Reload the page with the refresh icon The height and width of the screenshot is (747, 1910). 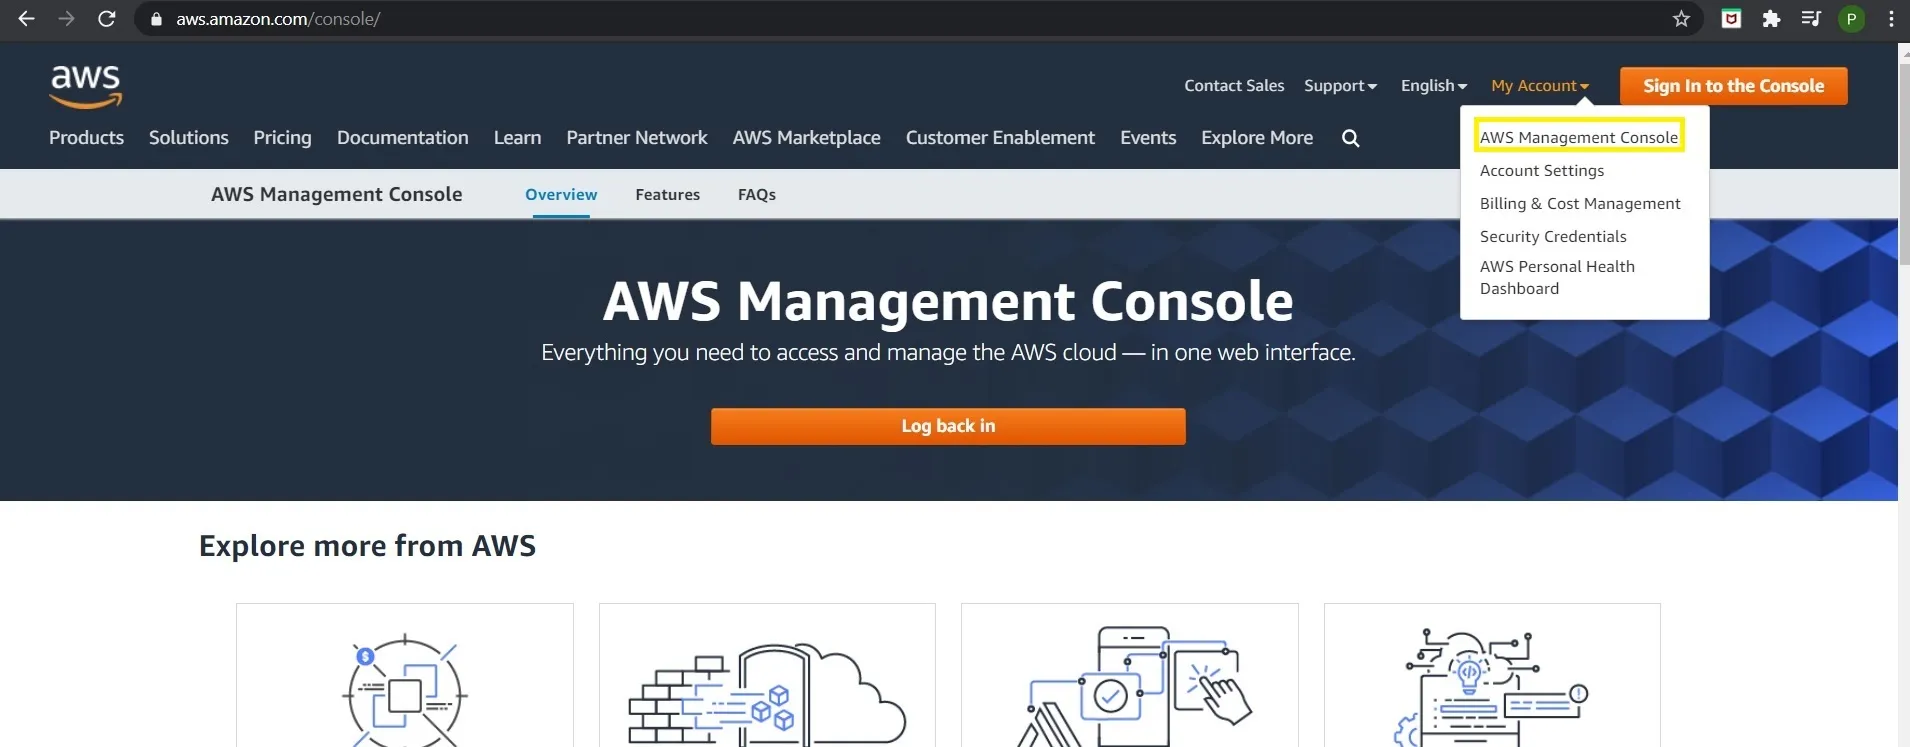point(106,19)
